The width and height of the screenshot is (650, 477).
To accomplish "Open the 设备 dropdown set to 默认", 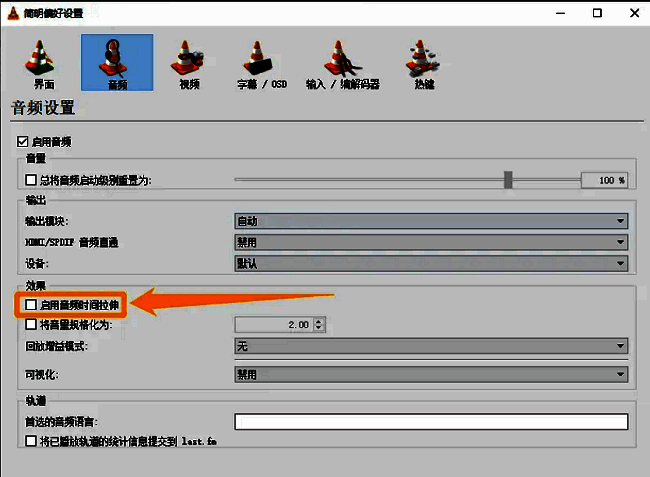I will [x=431, y=263].
